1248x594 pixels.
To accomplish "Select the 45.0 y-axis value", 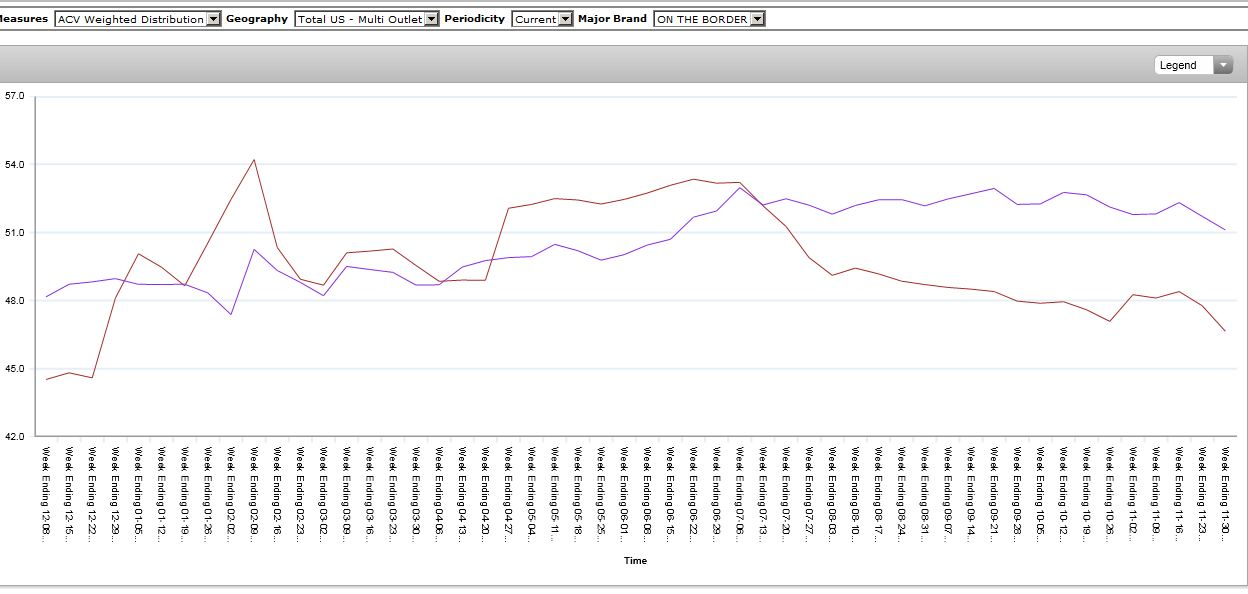I will 15,369.
